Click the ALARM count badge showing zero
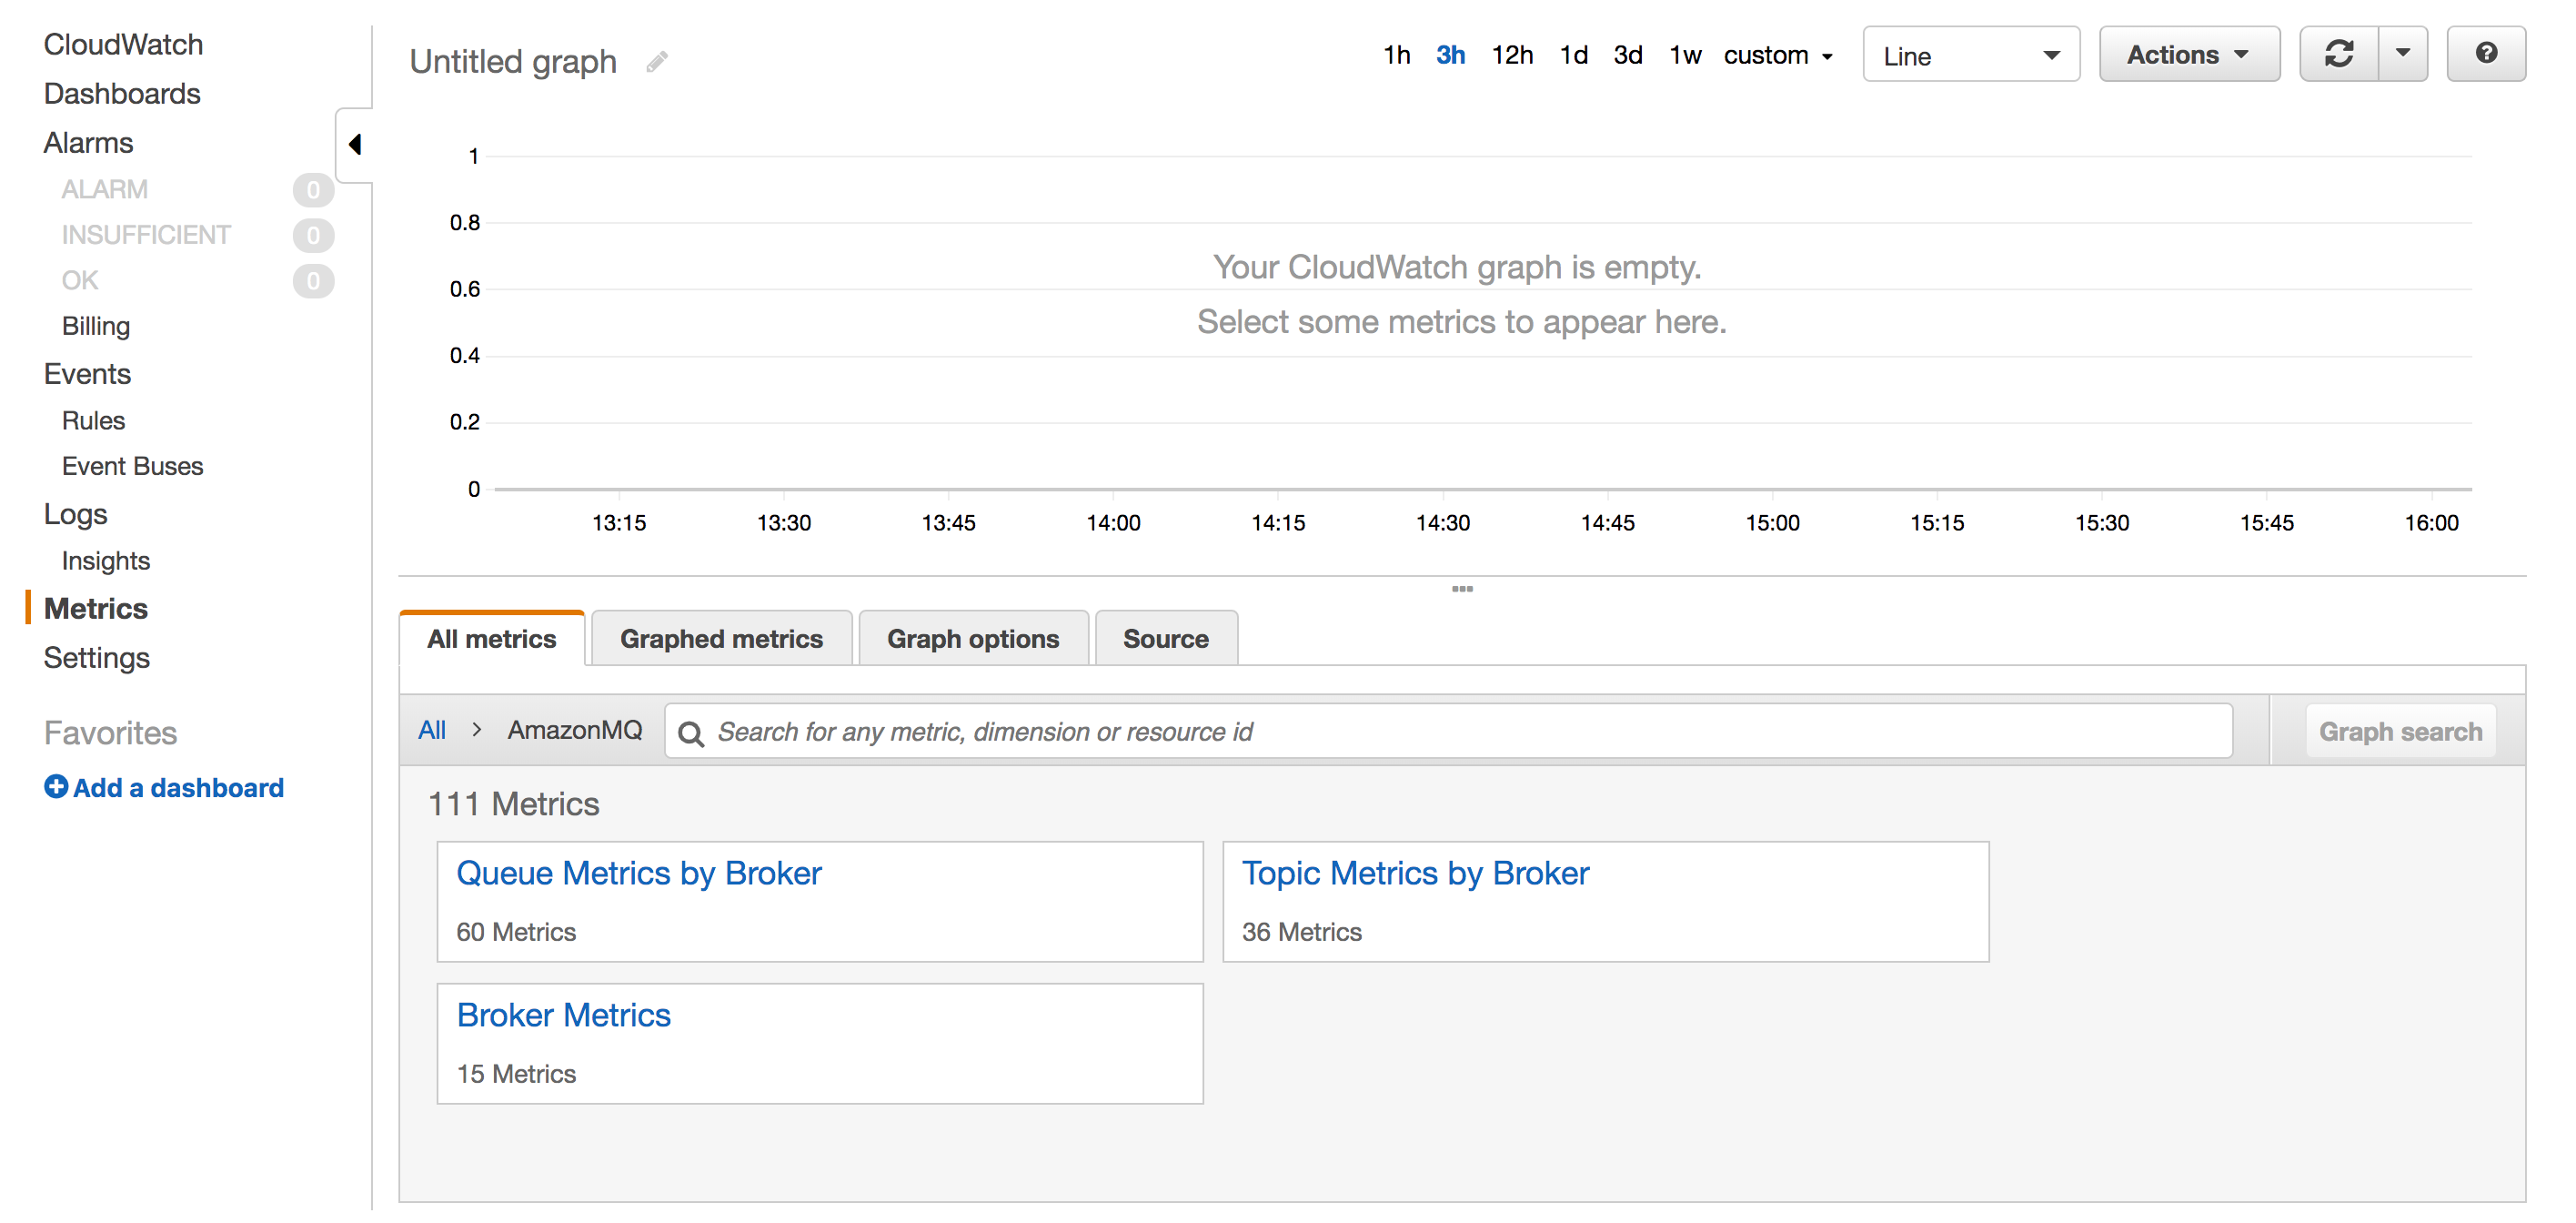This screenshot has height=1223, width=2576. pos(313,189)
